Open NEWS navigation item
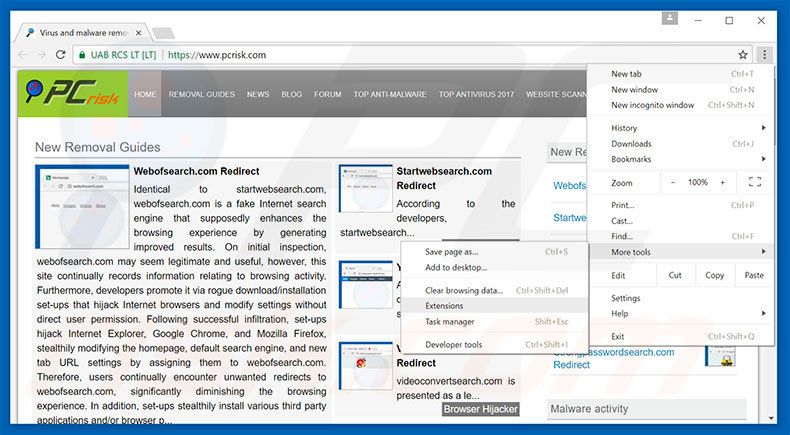The image size is (790, 435). pos(258,94)
